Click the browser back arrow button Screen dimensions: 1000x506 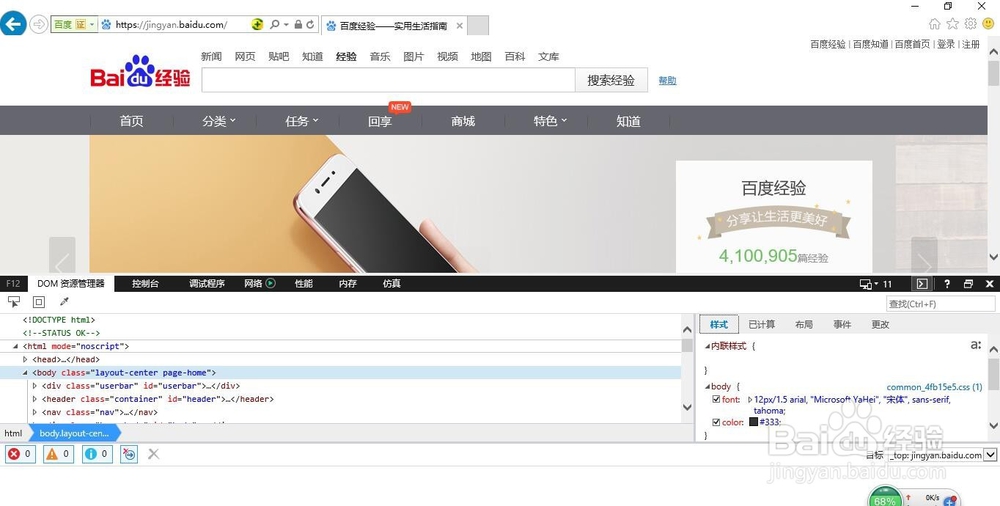click(13, 24)
